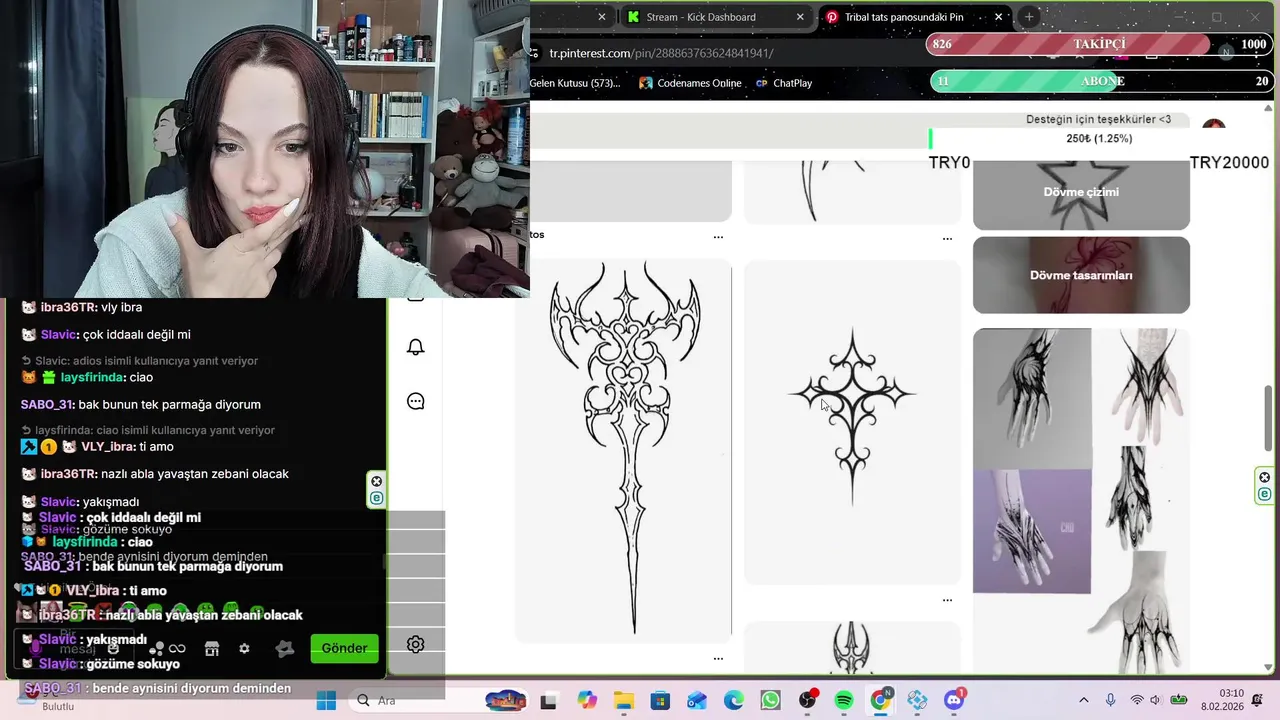Image resolution: width=1280 pixels, height=720 pixels.
Task: Open WhatsApp from taskbar
Action: point(770,701)
